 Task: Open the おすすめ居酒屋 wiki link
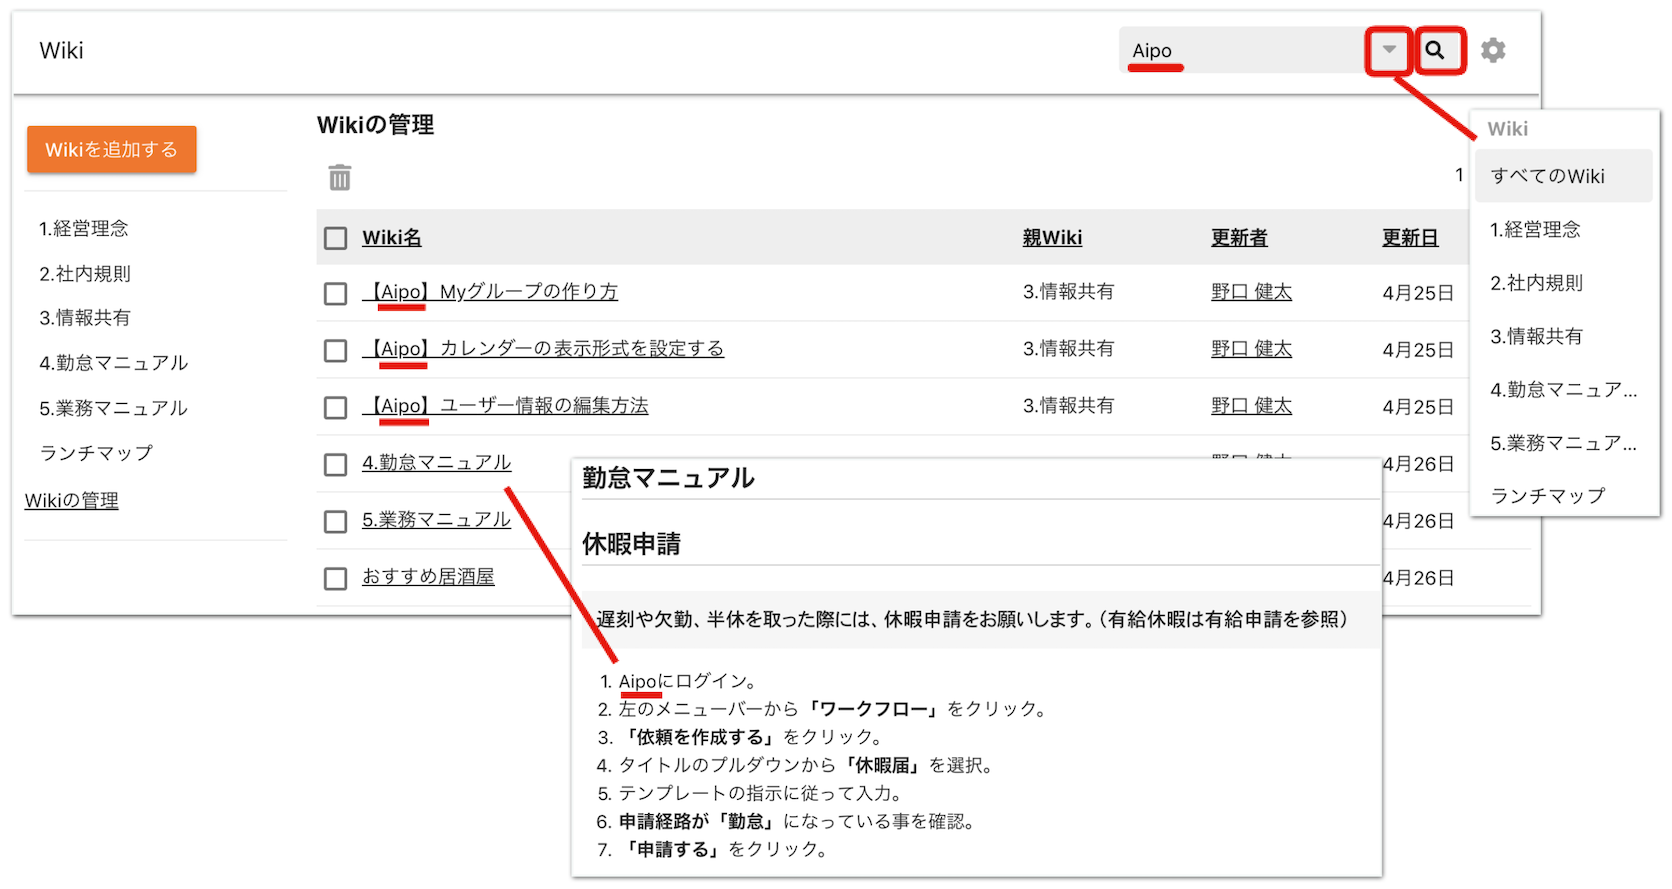pos(428,576)
